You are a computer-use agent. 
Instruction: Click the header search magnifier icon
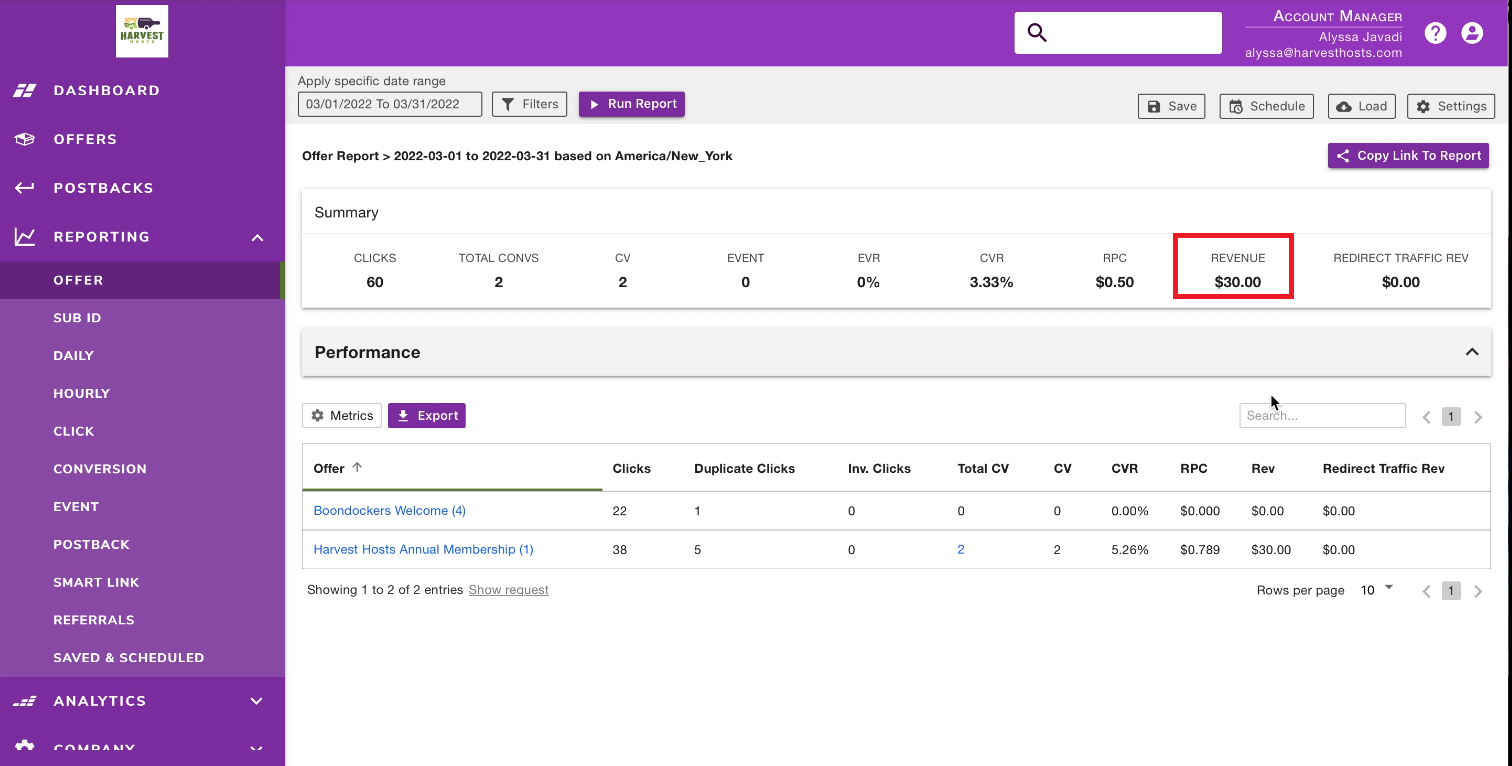point(1037,33)
